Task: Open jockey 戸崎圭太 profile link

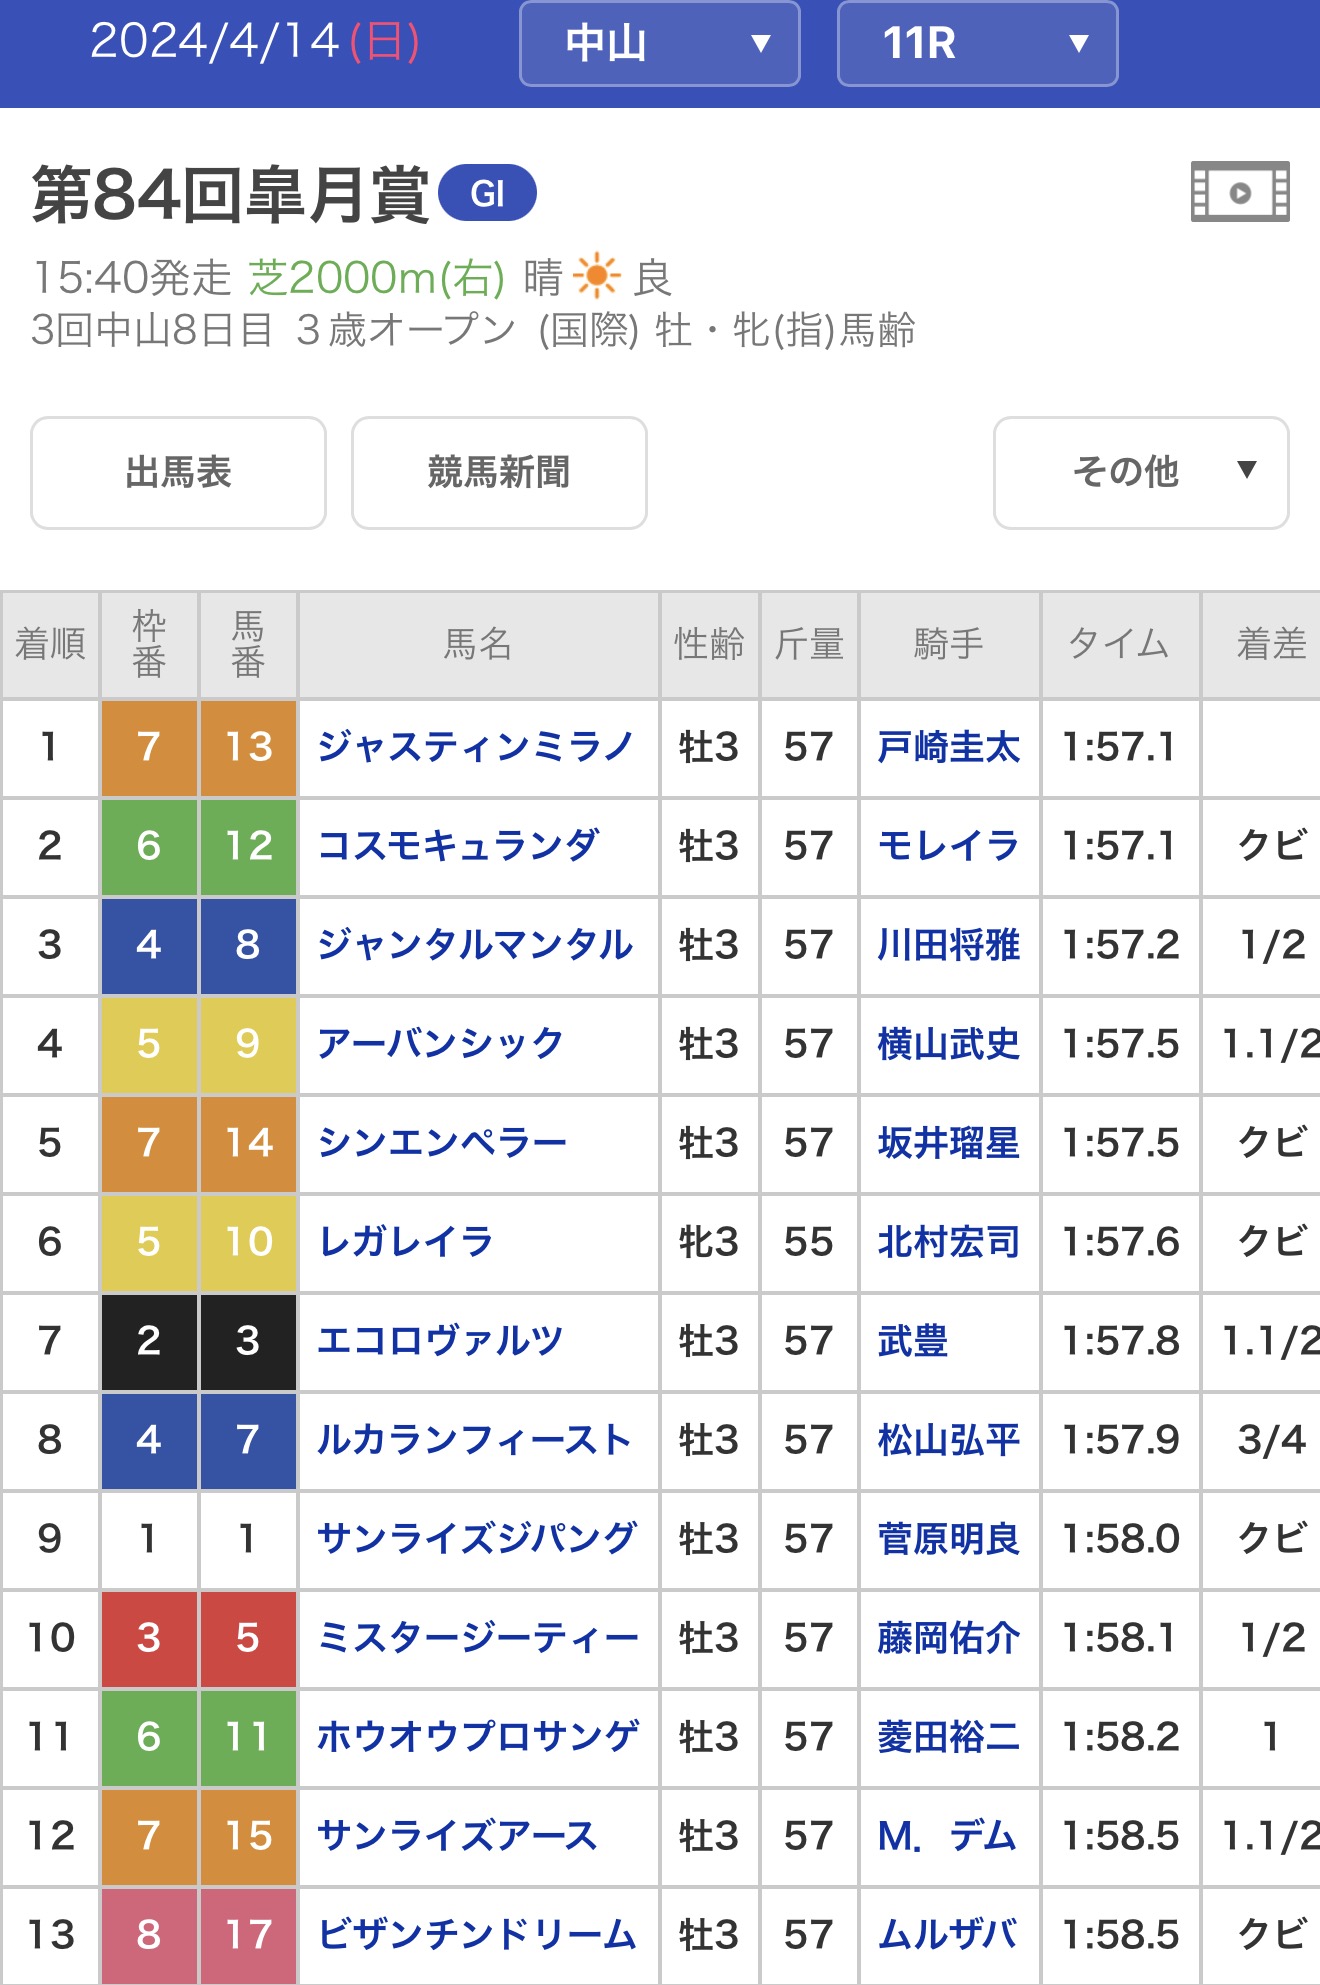Action: pyautogui.click(x=948, y=747)
